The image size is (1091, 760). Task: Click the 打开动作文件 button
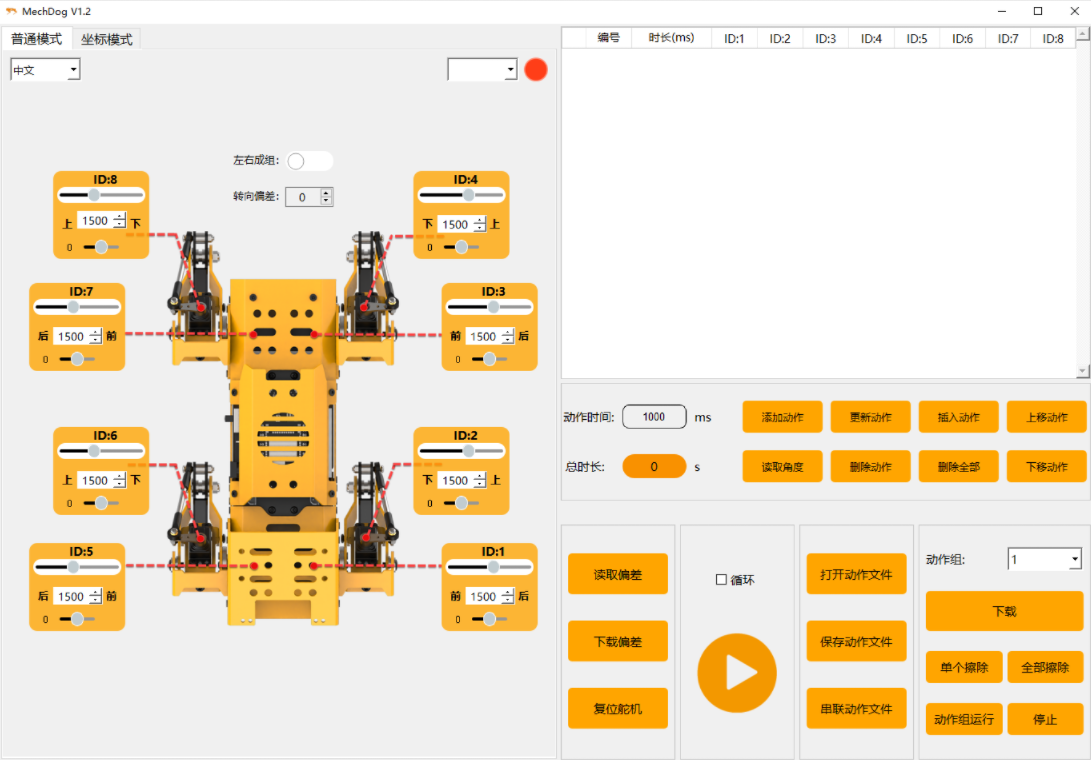point(857,574)
